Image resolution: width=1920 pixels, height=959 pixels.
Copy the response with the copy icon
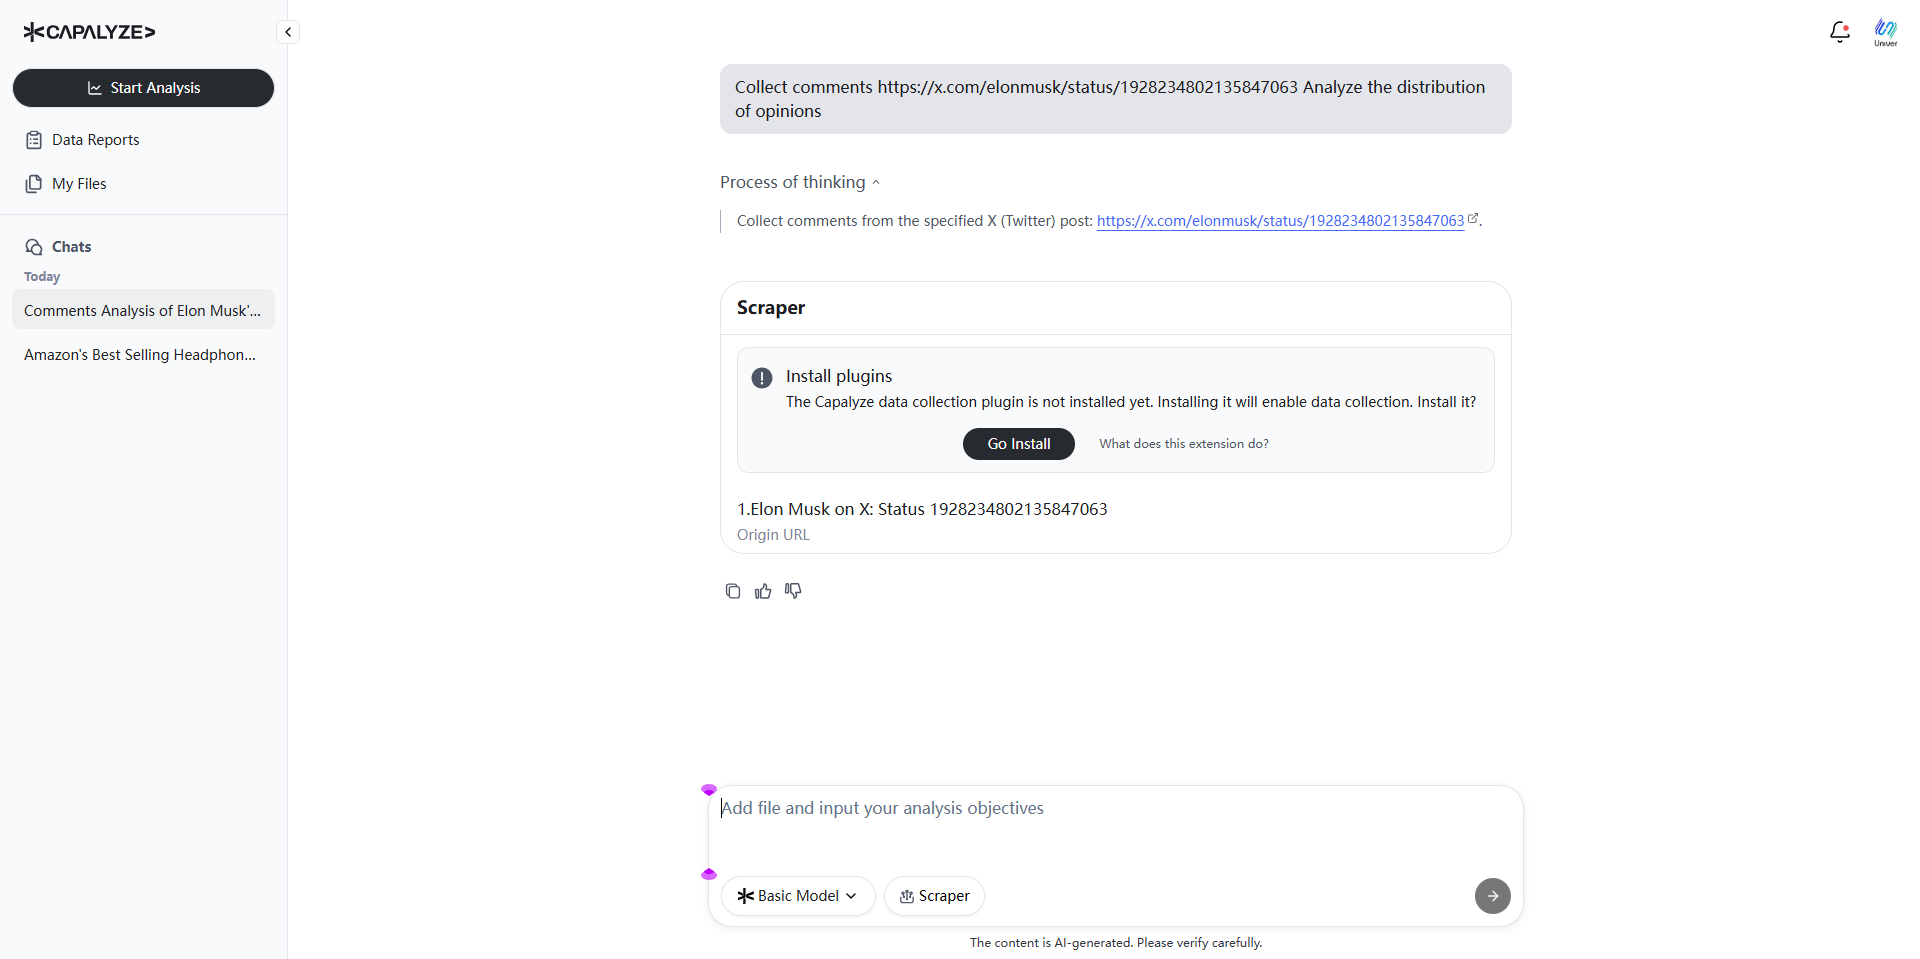733,591
